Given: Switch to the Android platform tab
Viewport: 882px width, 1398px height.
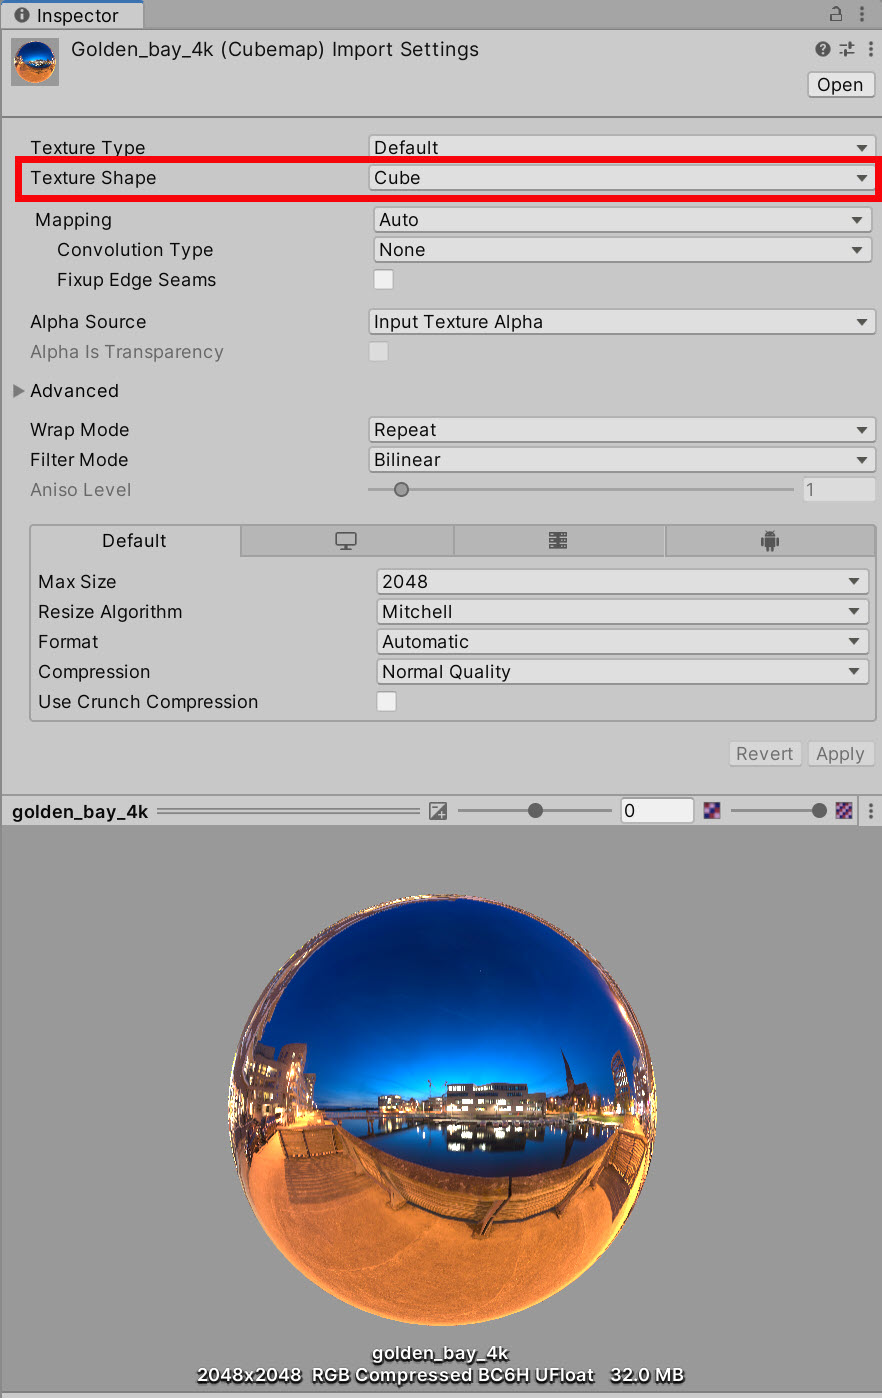Looking at the screenshot, I should click(x=769, y=541).
